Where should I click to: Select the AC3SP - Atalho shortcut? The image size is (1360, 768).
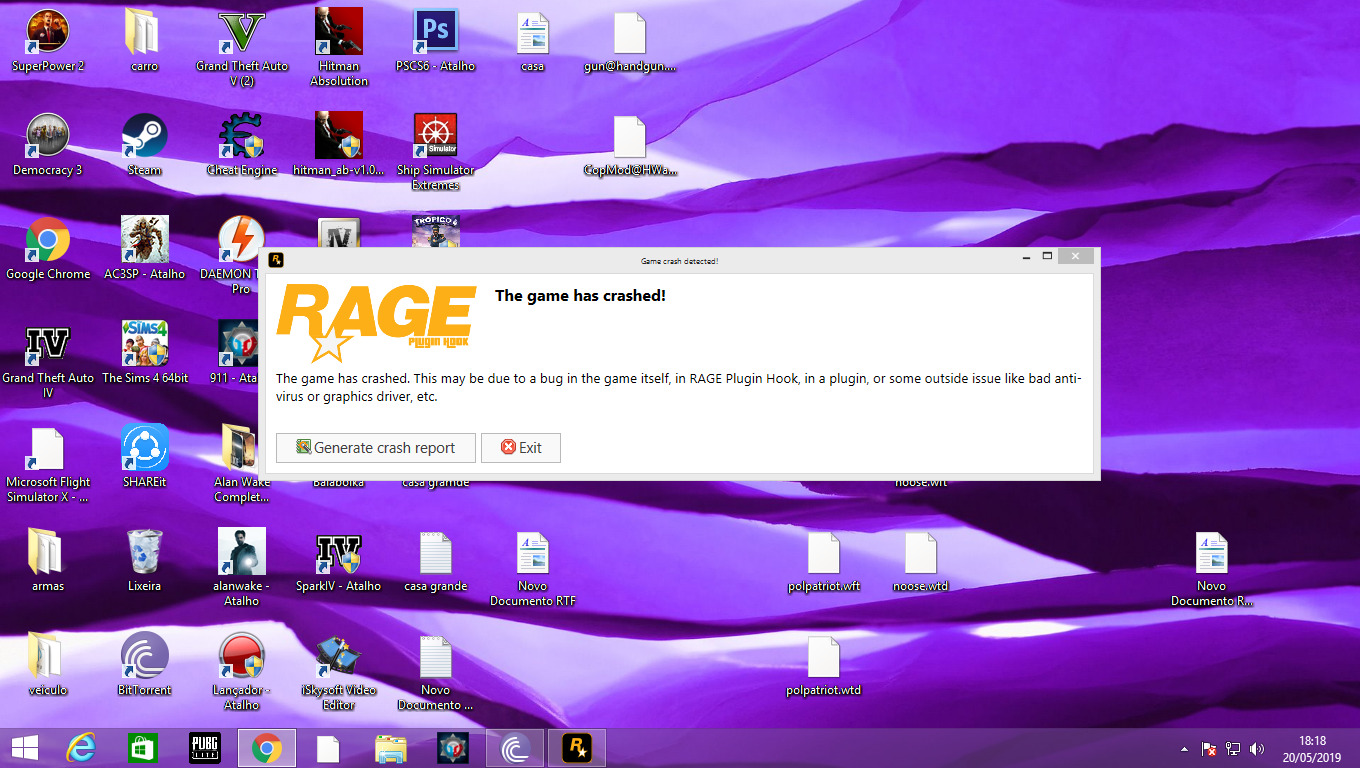(144, 250)
